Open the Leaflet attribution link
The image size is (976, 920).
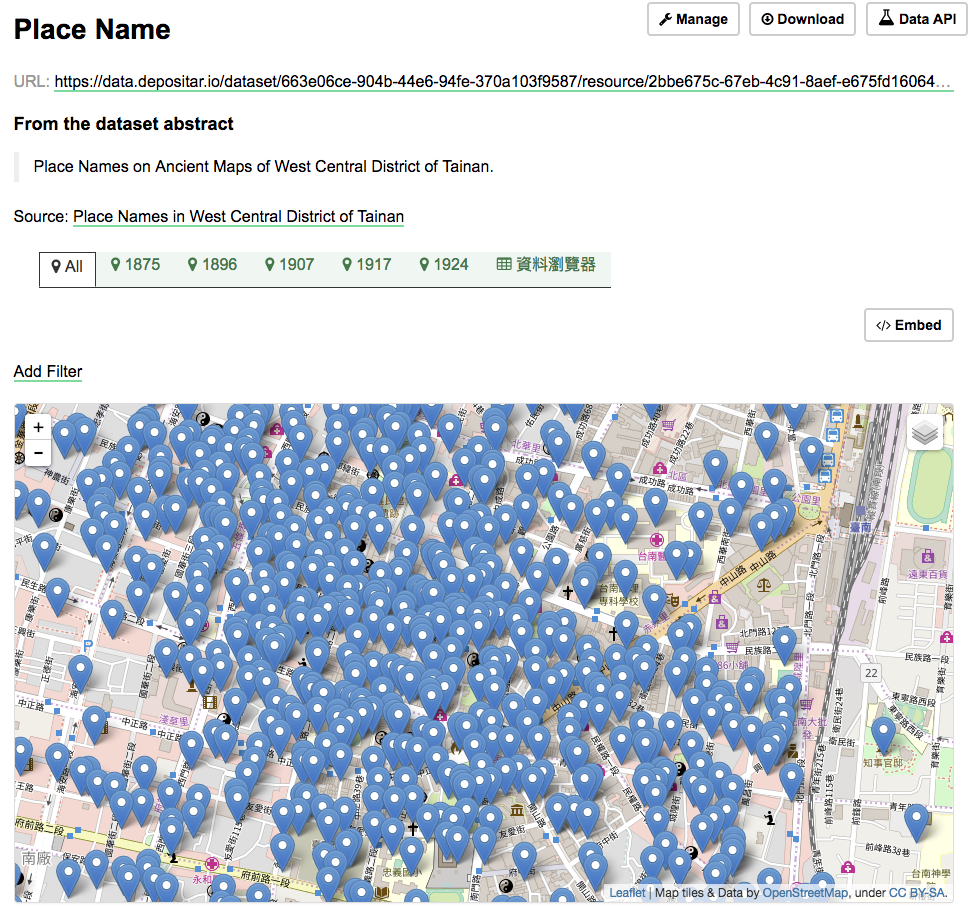click(x=627, y=893)
